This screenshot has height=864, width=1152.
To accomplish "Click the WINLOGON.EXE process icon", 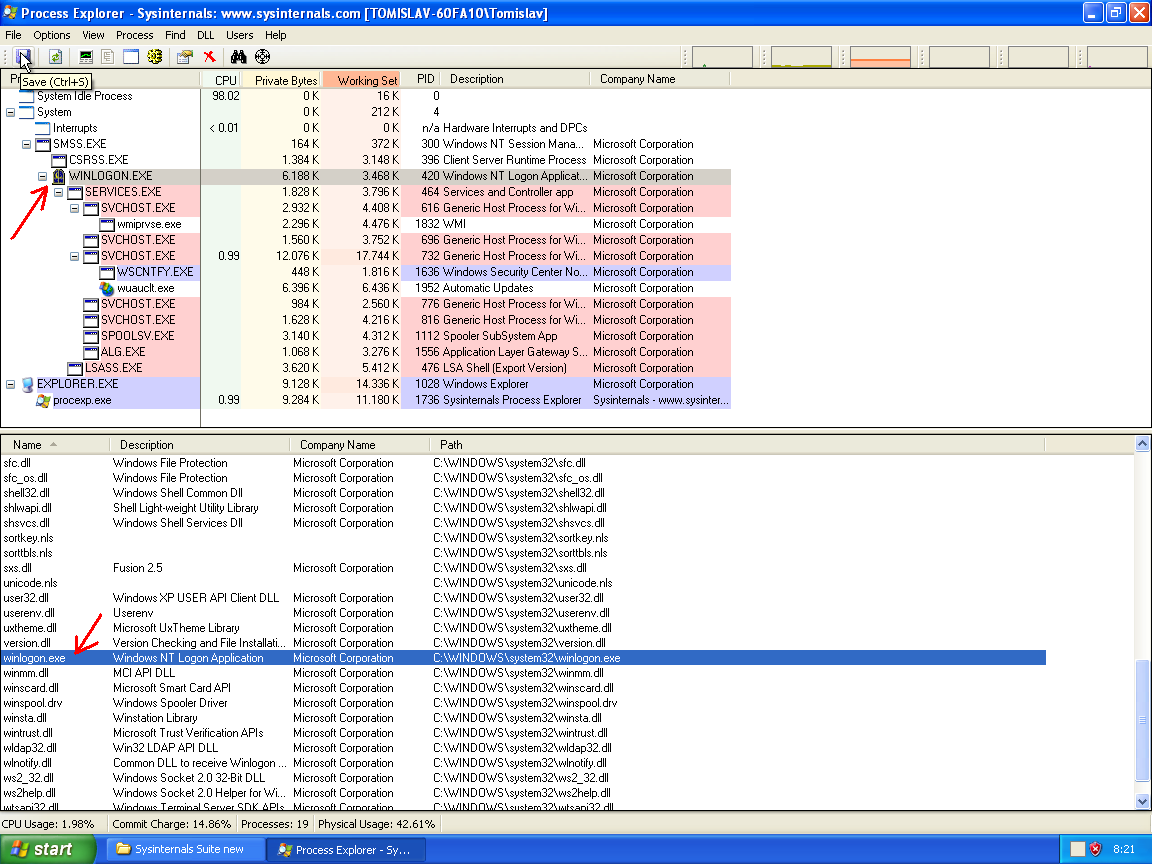I will coord(59,176).
